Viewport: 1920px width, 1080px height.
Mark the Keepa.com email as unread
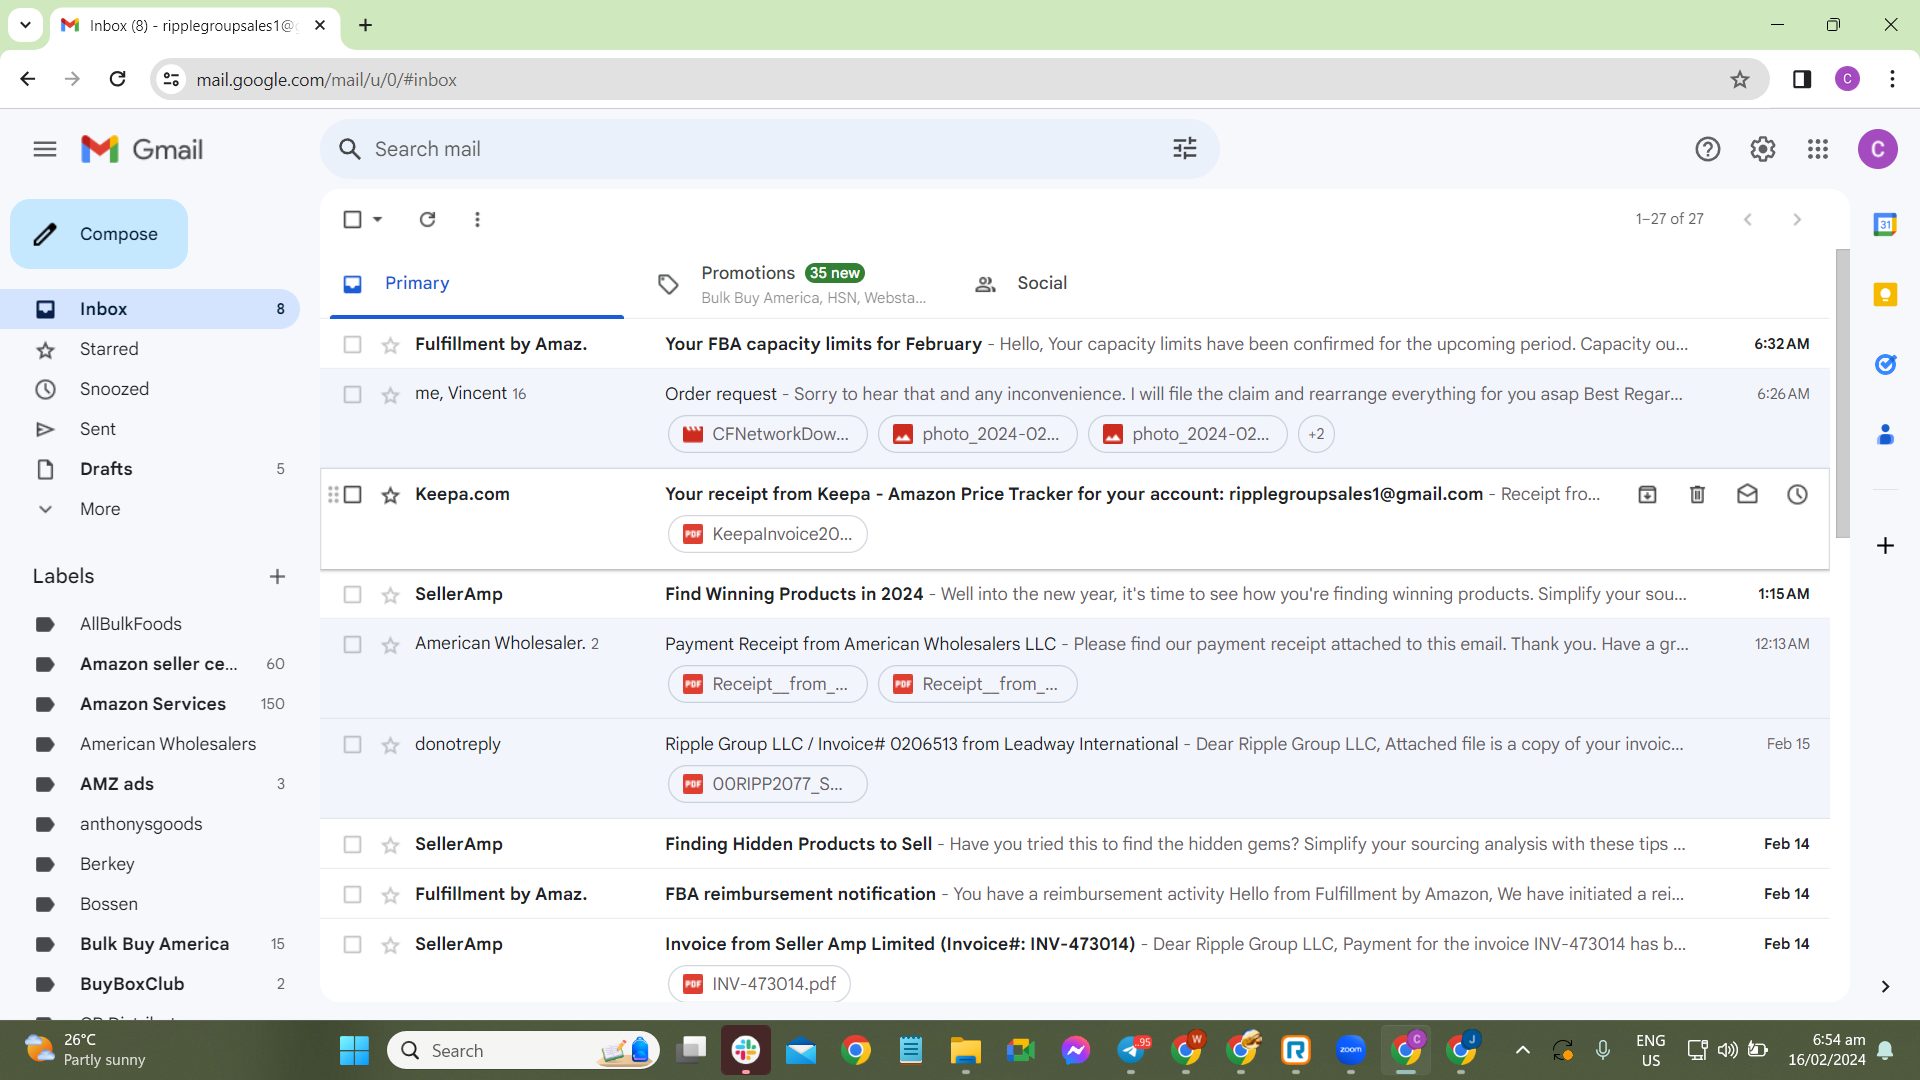[x=1747, y=494]
